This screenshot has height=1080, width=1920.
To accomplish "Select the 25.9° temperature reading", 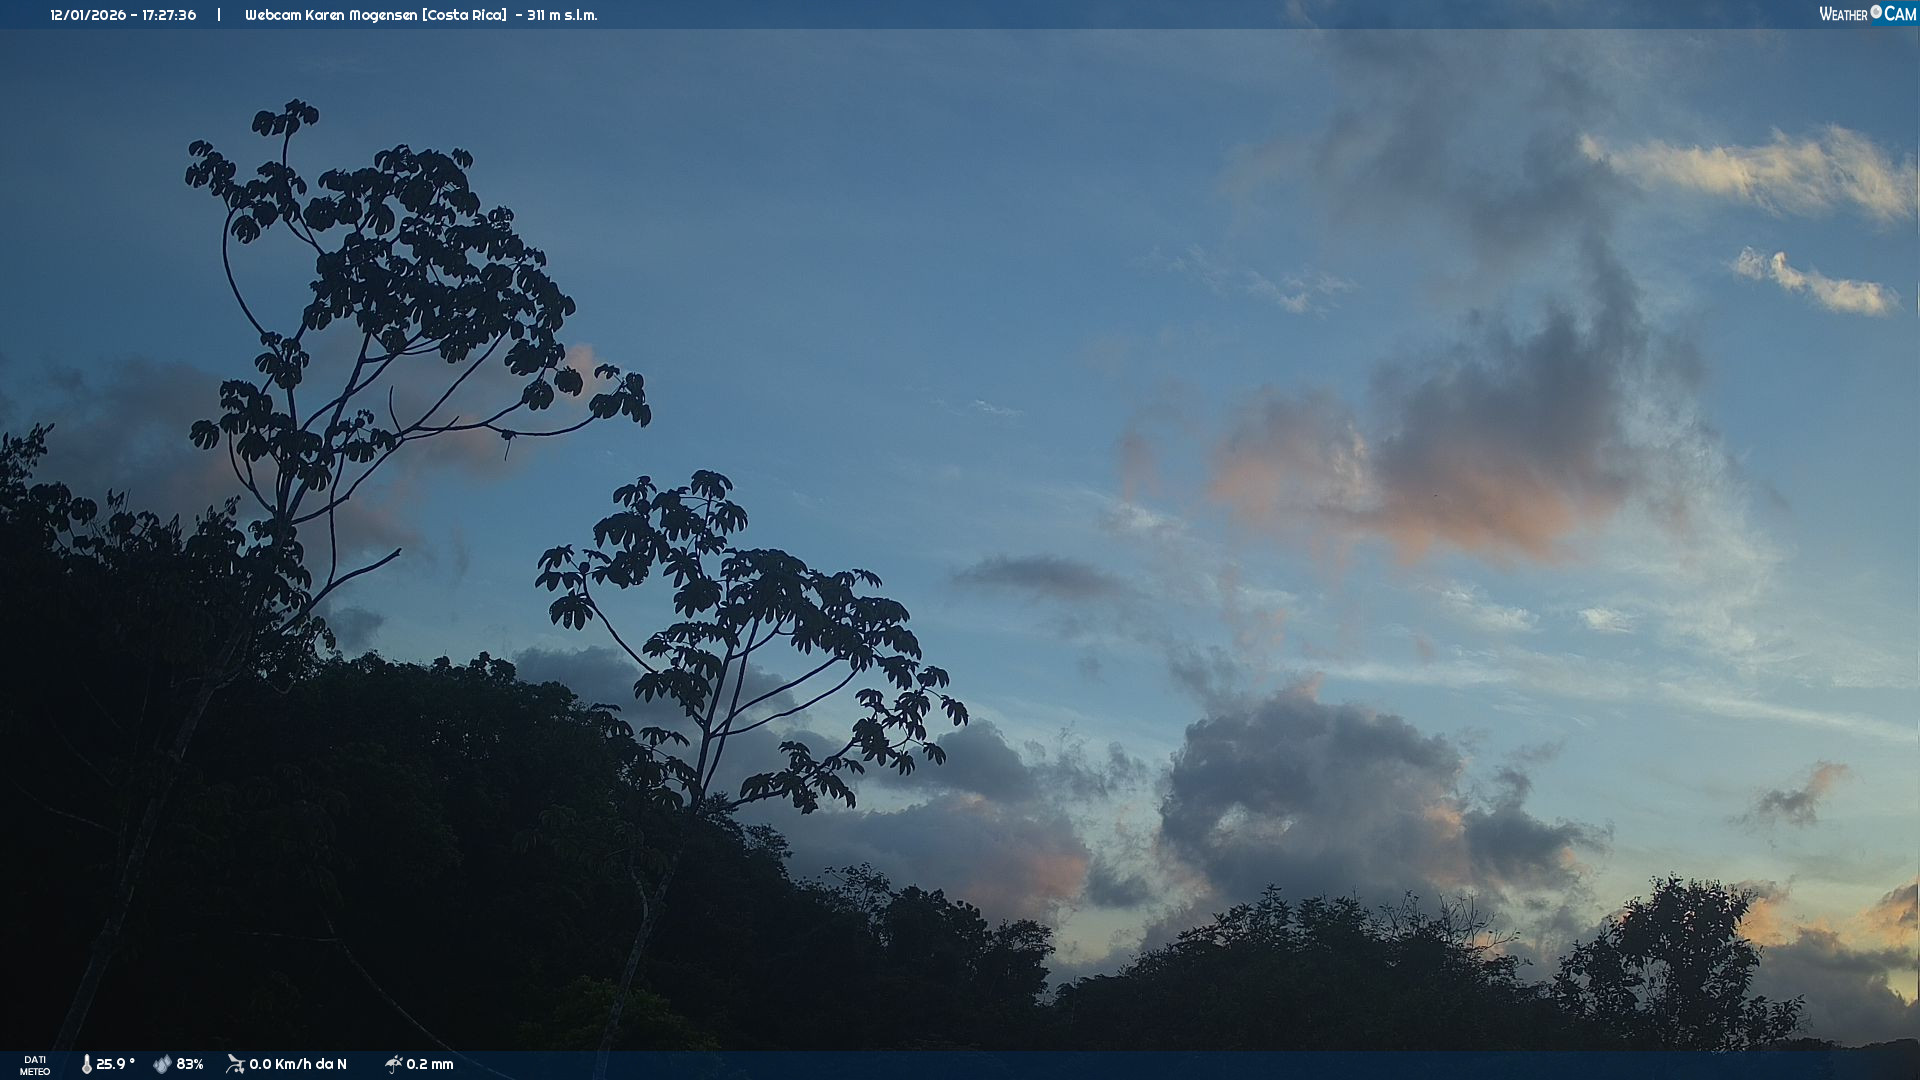I will coord(115,1064).
